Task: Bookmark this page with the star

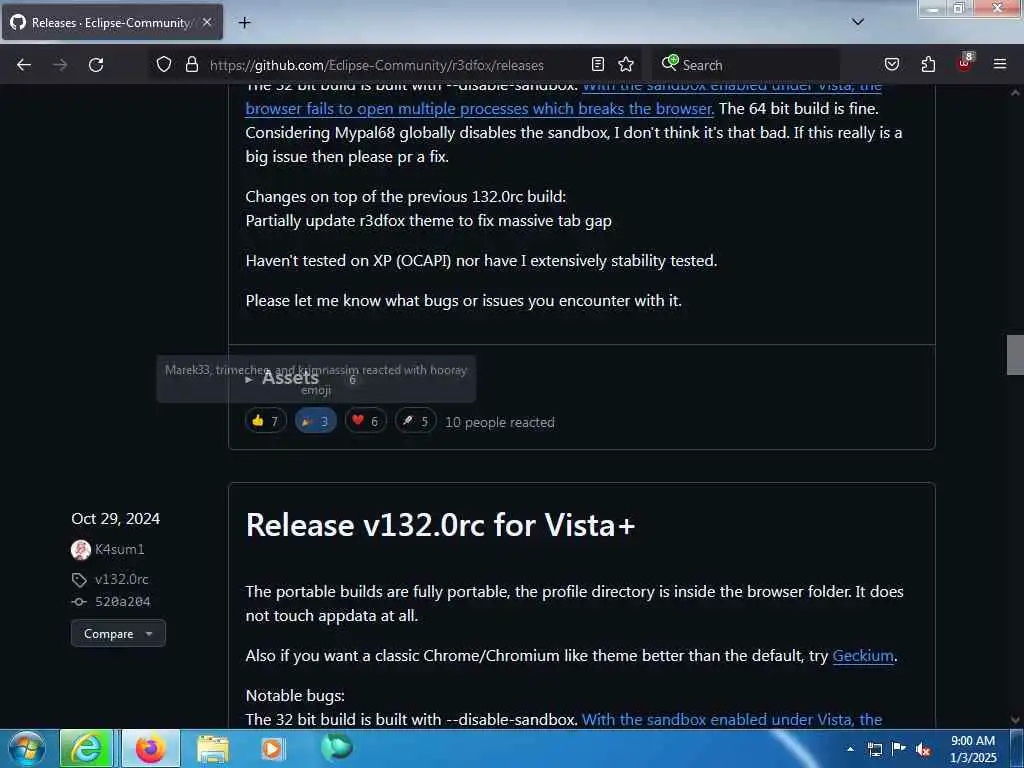Action: 626,64
